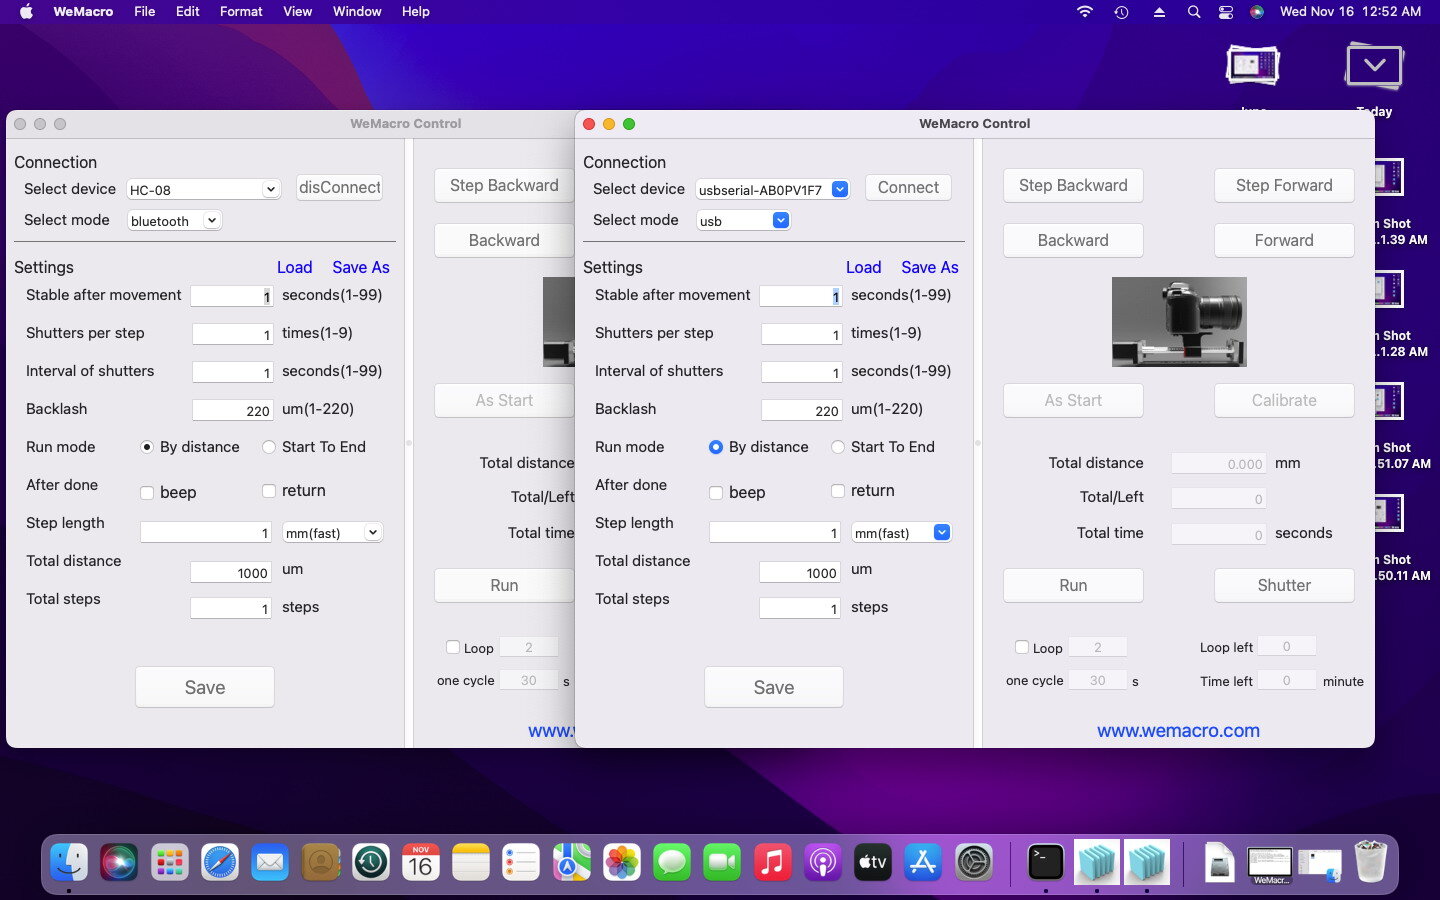The height and width of the screenshot is (900, 1440).
Task: Open usbserial-AB0PV1F7 device dropdown
Action: click(x=773, y=189)
